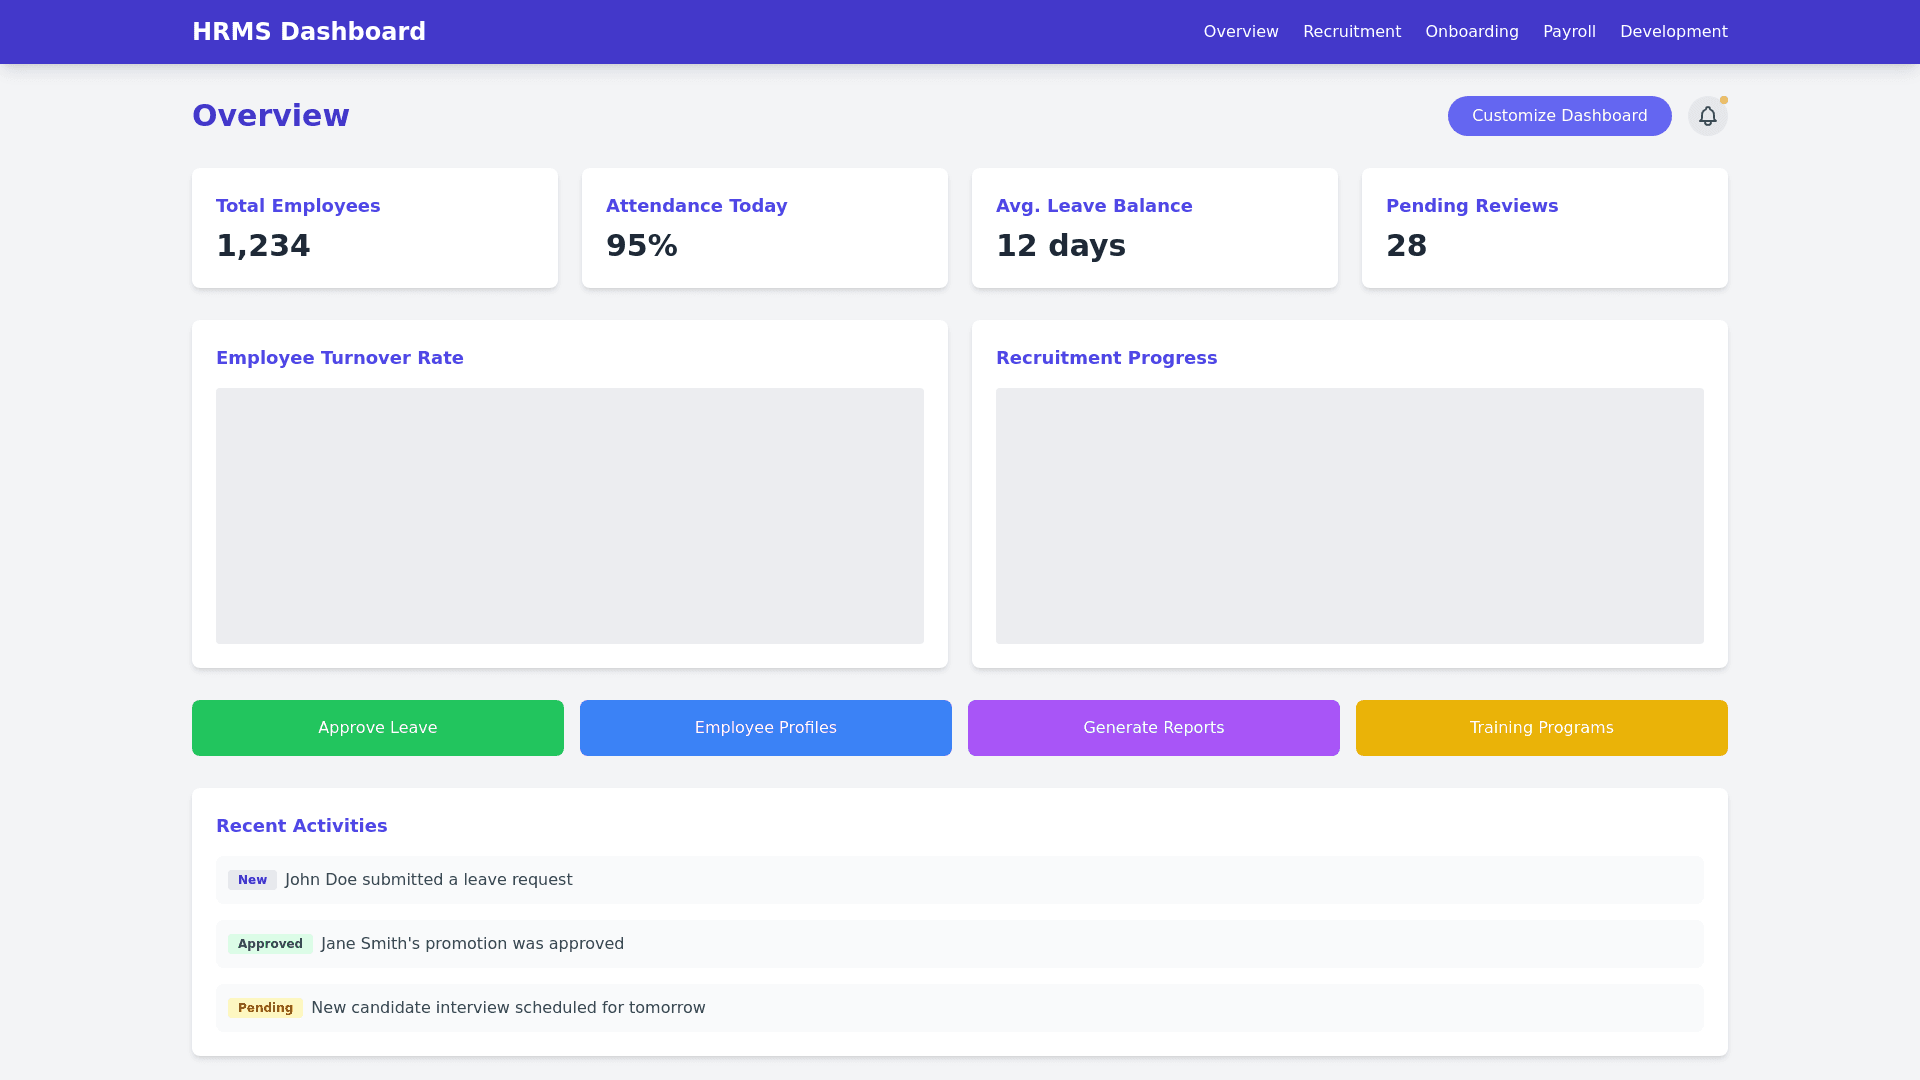
Task: Open the Development navigation link
Action: click(1673, 31)
